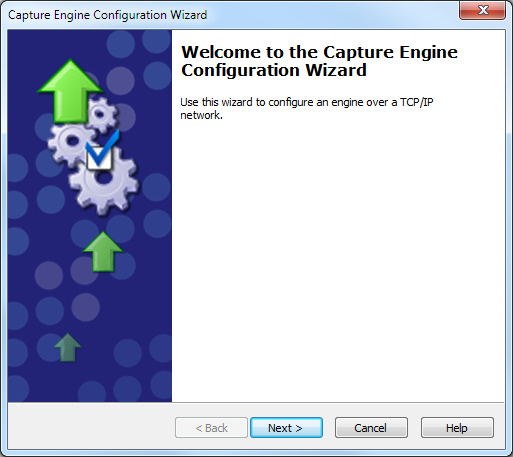The width and height of the screenshot is (513, 457).
Task: Click the gray button bar left of Back
Action: pos(90,428)
